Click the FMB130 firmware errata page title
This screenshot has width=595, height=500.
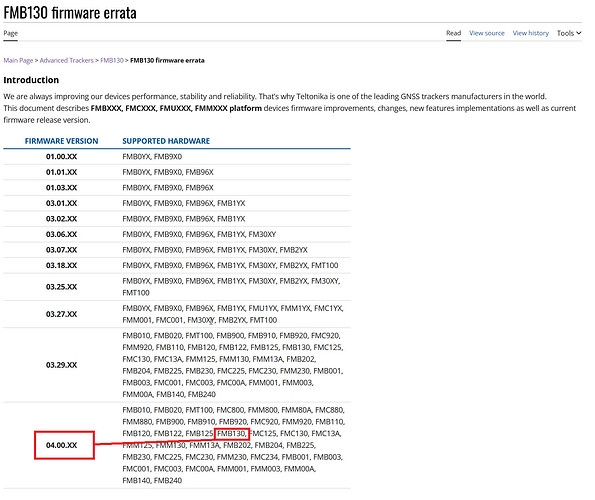click(x=70, y=13)
